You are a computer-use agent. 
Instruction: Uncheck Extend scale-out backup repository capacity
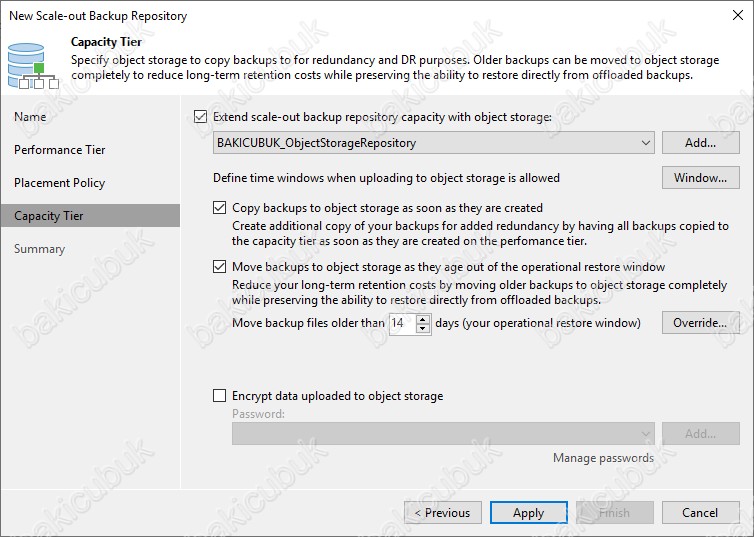click(x=201, y=117)
